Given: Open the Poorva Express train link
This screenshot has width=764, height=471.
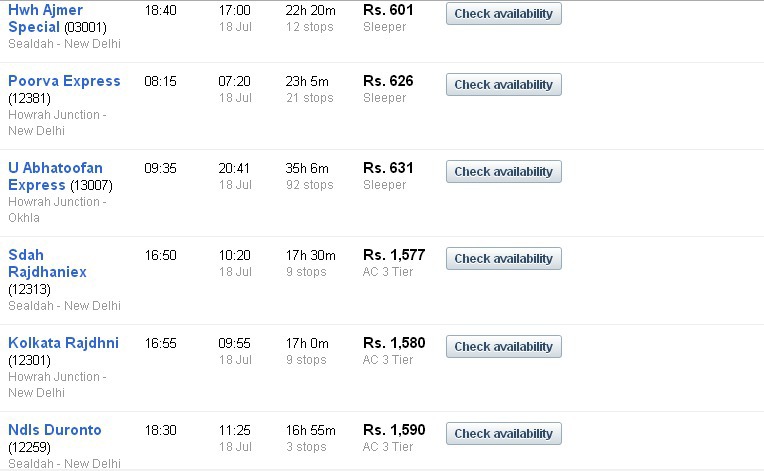Looking at the screenshot, I should [64, 81].
